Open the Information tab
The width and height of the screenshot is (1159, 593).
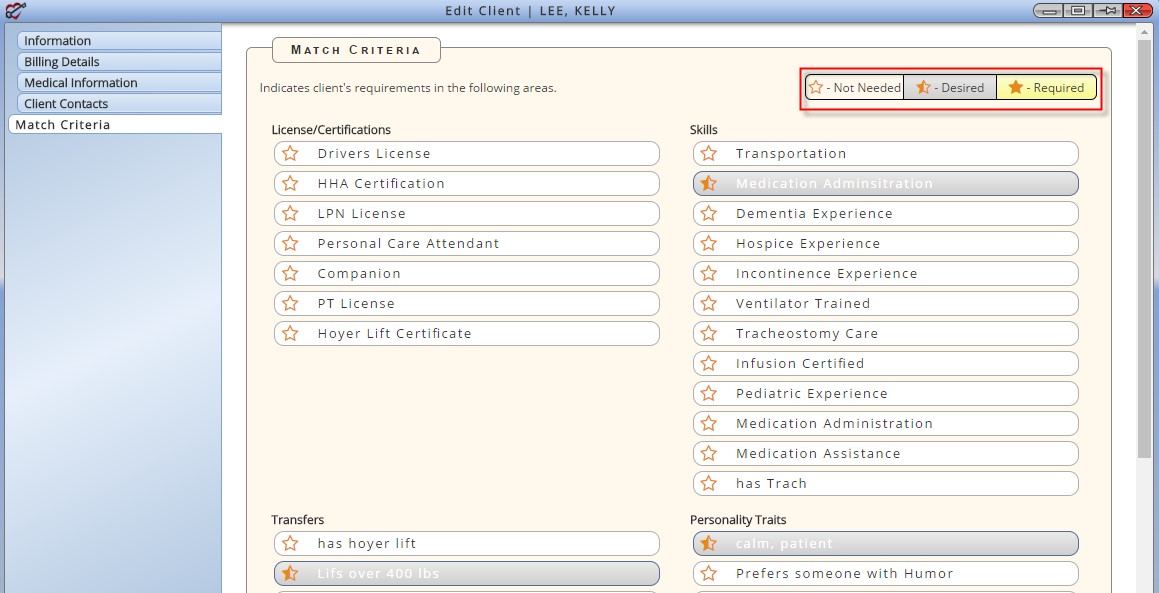pos(119,41)
